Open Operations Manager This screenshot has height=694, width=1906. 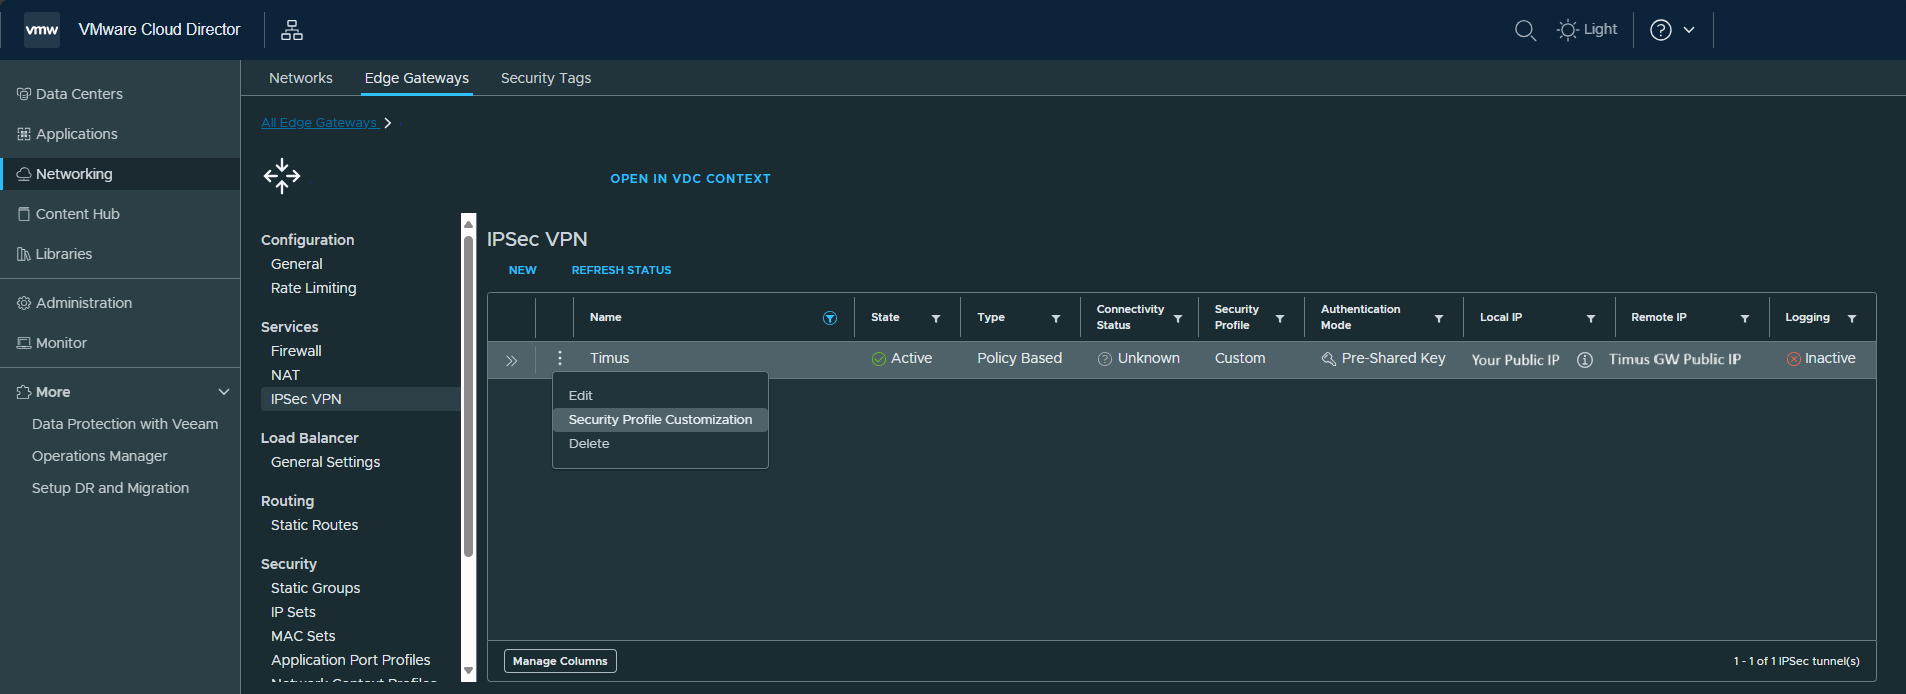[100, 456]
